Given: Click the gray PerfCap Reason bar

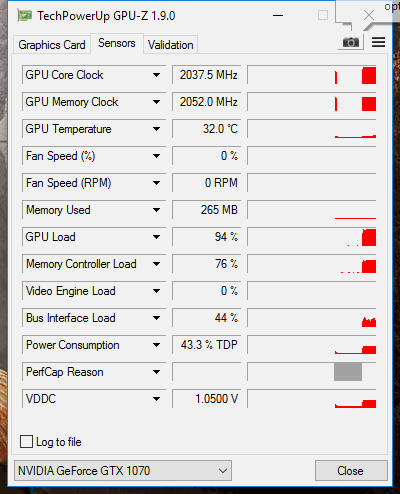Looking at the screenshot, I should coord(348,372).
